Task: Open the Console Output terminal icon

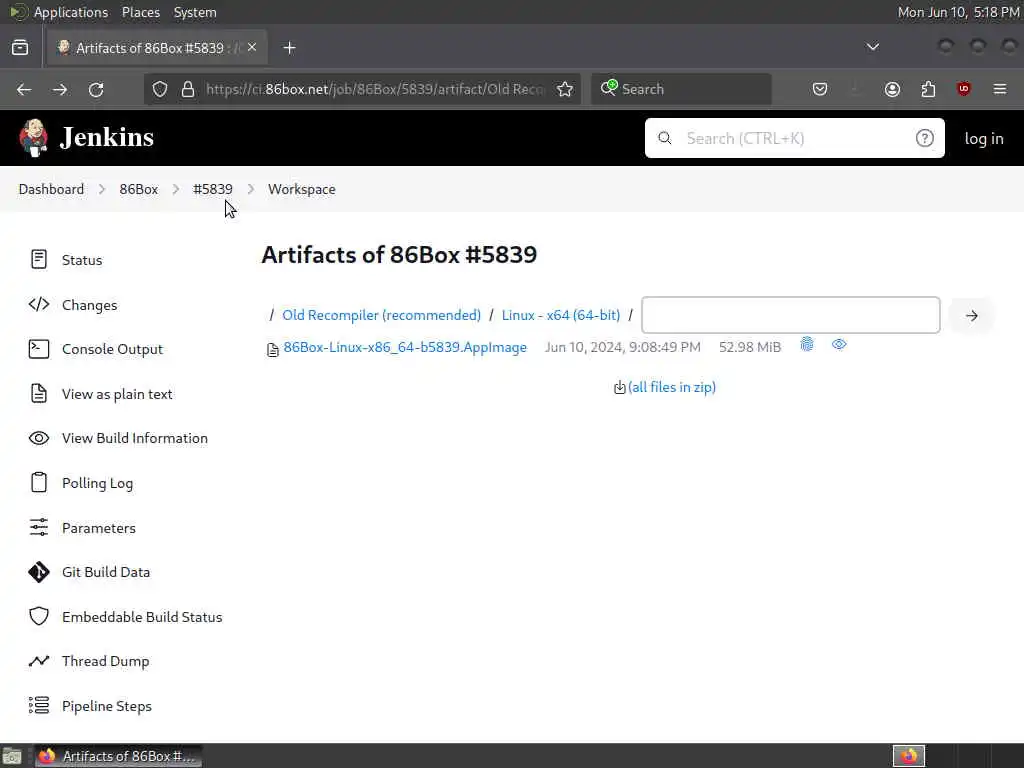Action: pyautogui.click(x=39, y=349)
